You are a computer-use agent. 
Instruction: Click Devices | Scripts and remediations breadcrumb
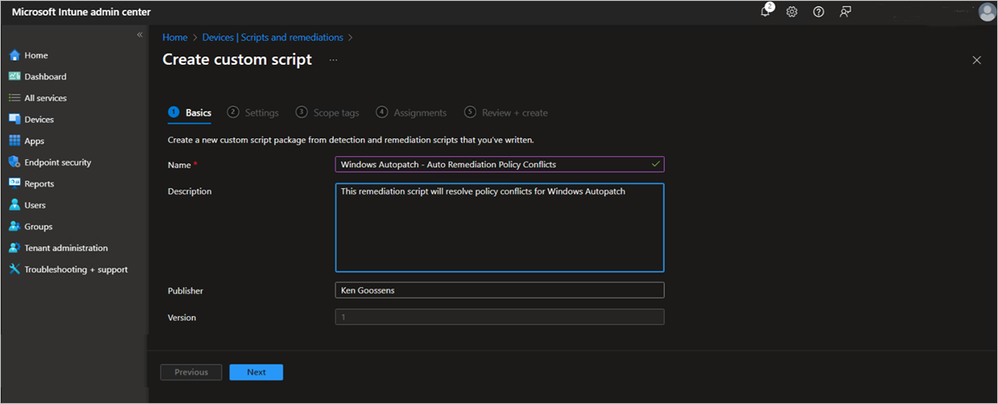coord(272,38)
